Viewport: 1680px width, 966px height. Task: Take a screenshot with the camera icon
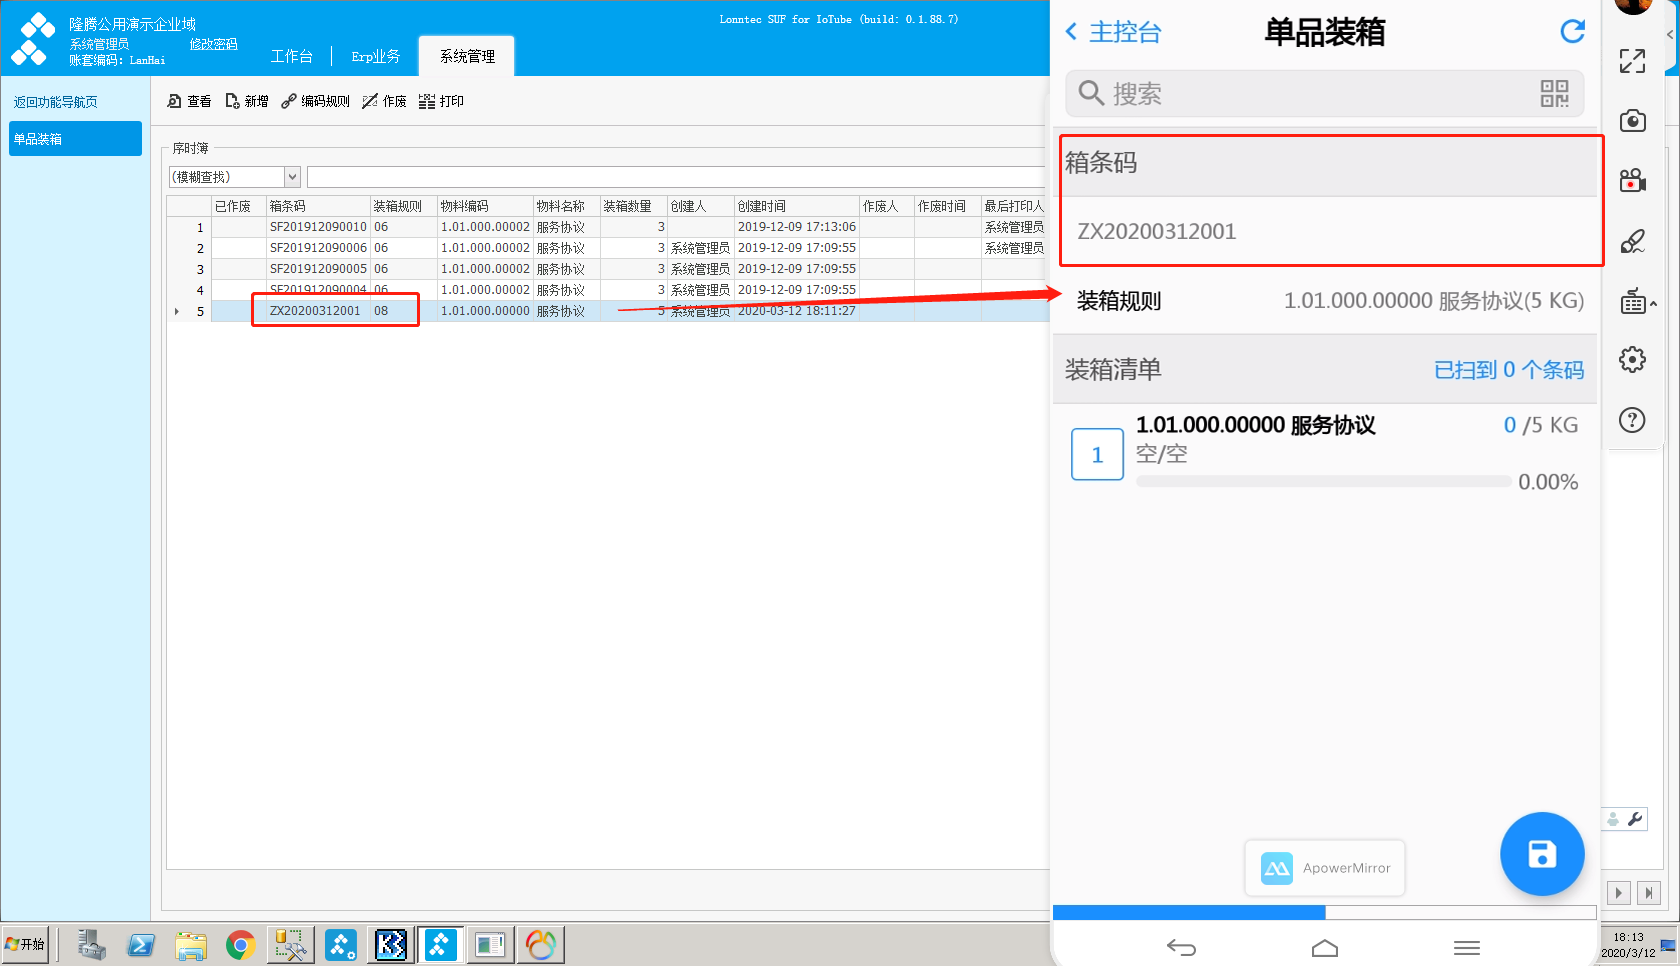(1632, 121)
